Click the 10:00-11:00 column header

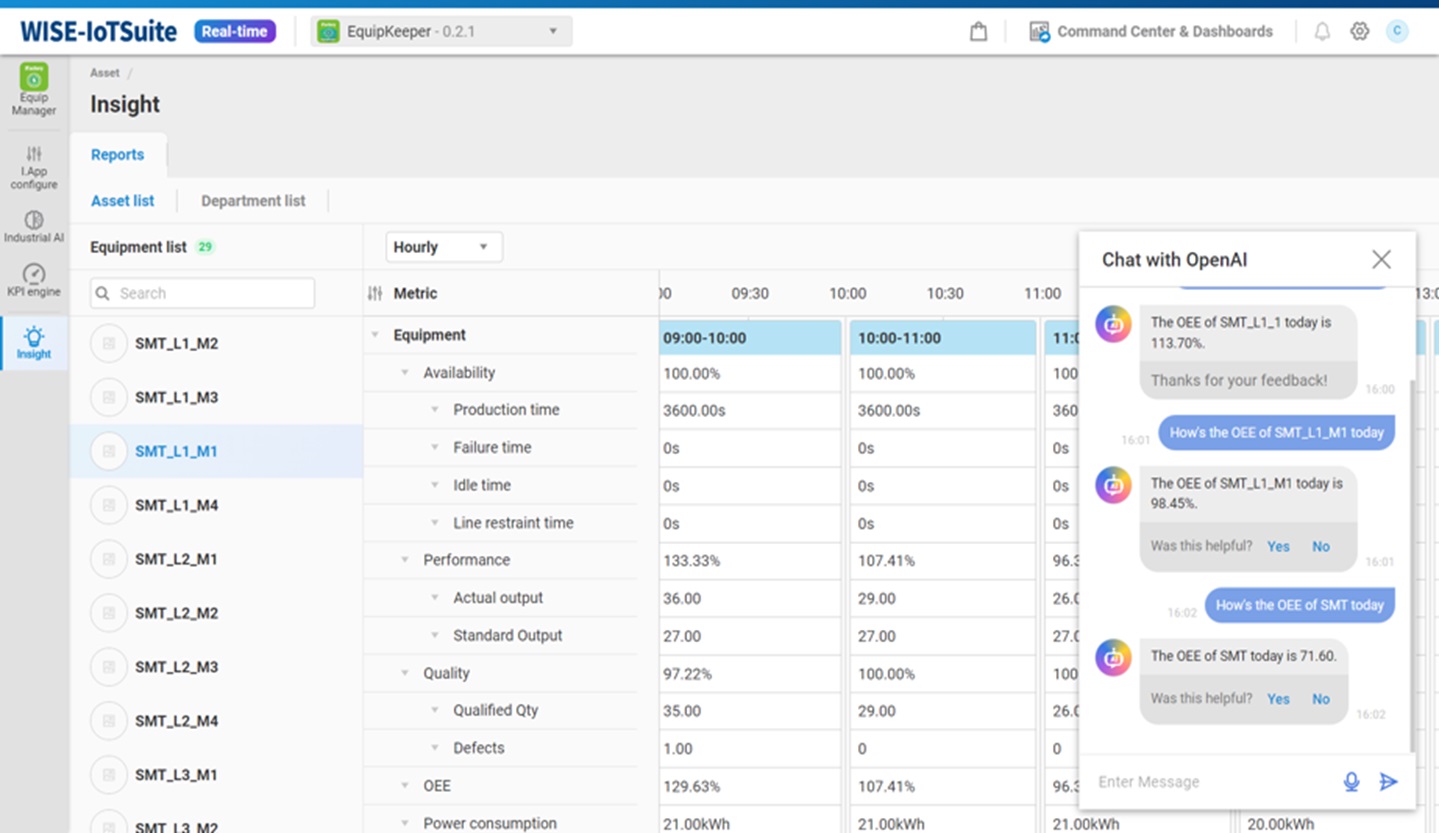click(943, 338)
